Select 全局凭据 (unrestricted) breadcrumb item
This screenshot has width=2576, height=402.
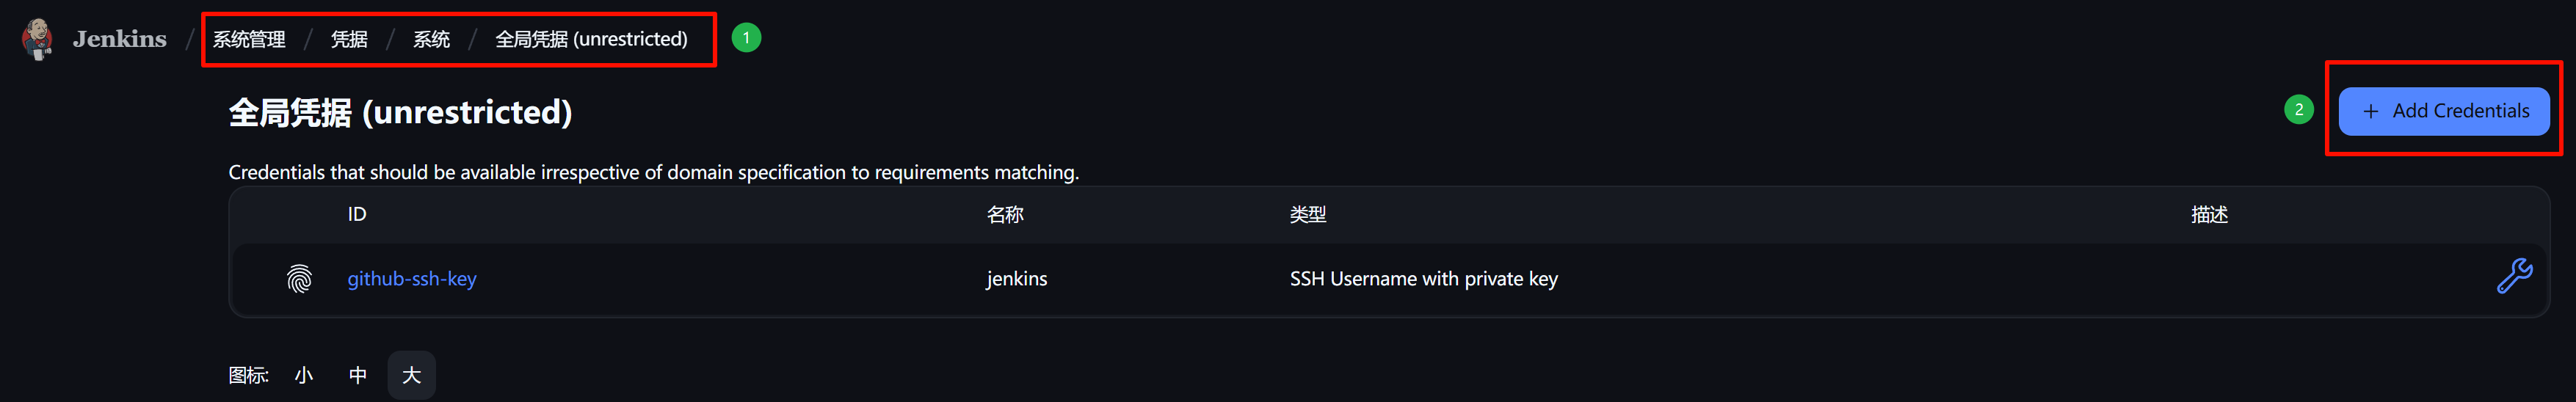tap(591, 39)
